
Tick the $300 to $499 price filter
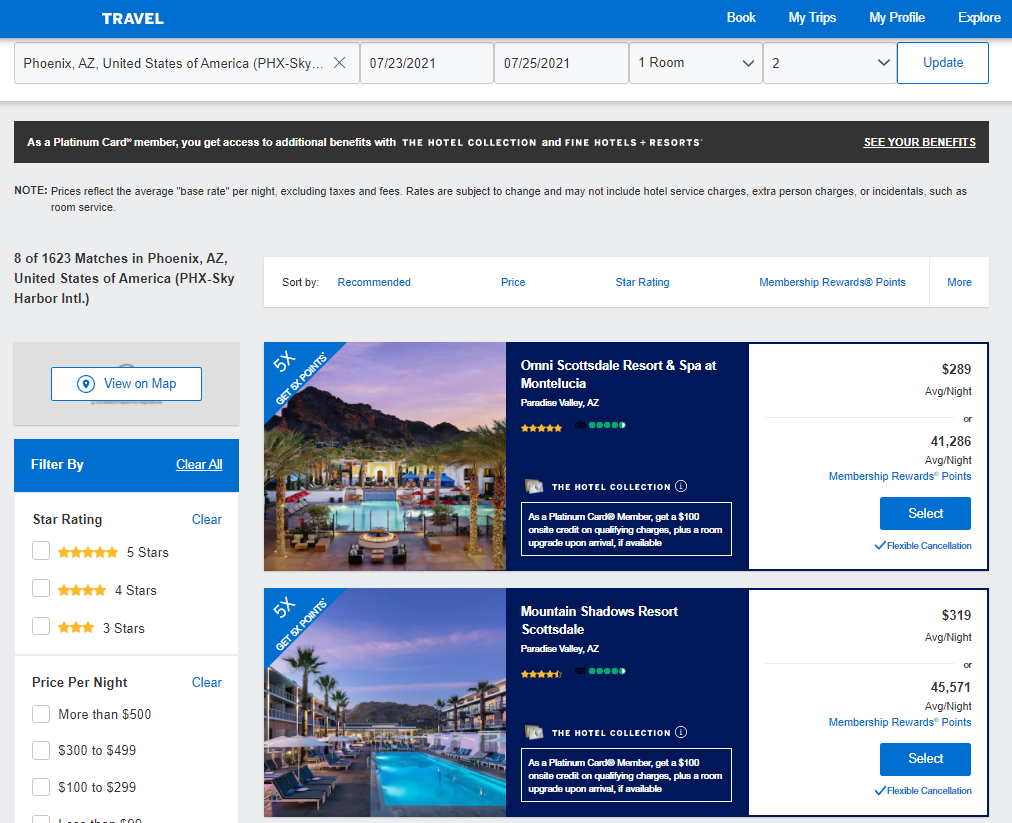tap(41, 750)
